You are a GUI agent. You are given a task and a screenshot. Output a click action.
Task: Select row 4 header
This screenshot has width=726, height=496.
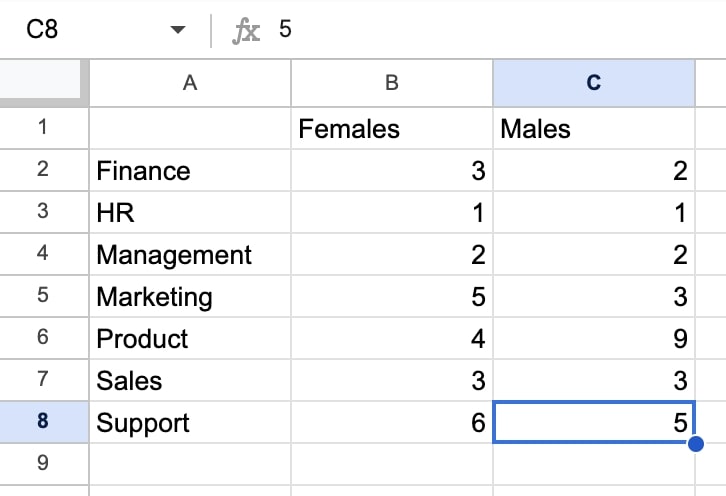[43, 254]
